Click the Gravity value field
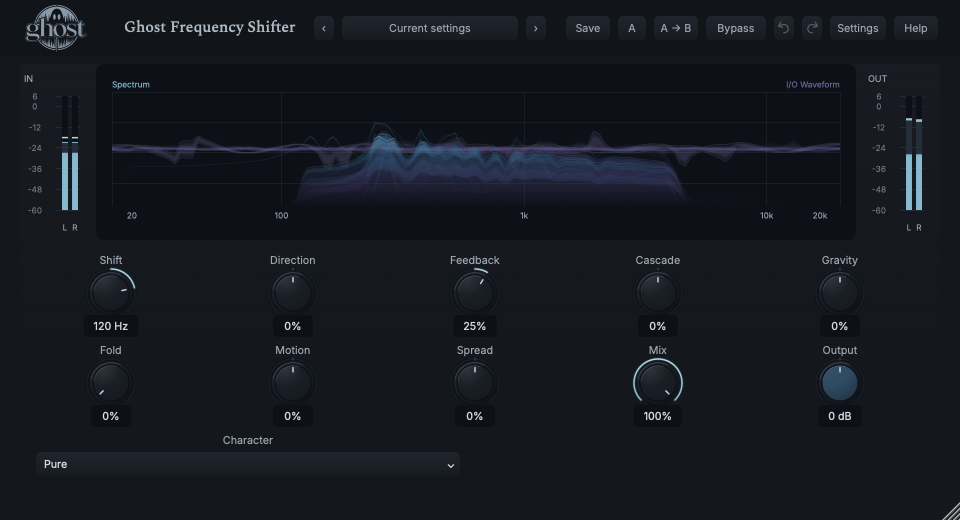The image size is (960, 520). (x=839, y=326)
